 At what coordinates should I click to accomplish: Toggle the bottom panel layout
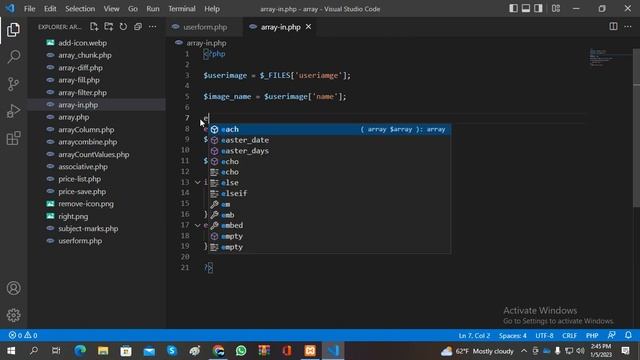point(526,8)
